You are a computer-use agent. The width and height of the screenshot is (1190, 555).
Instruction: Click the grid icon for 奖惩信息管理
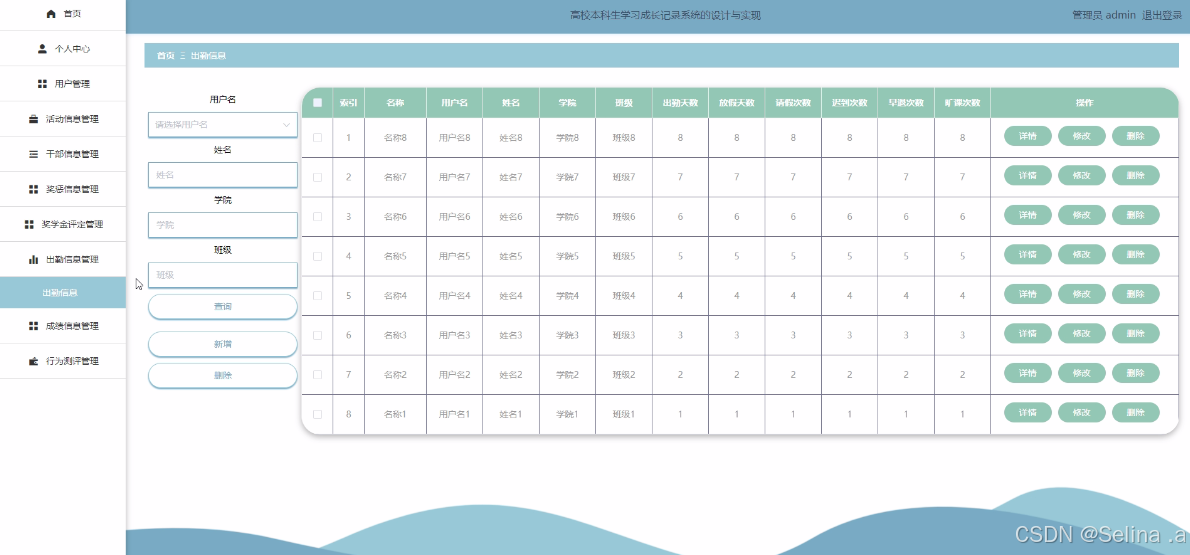(x=33, y=189)
